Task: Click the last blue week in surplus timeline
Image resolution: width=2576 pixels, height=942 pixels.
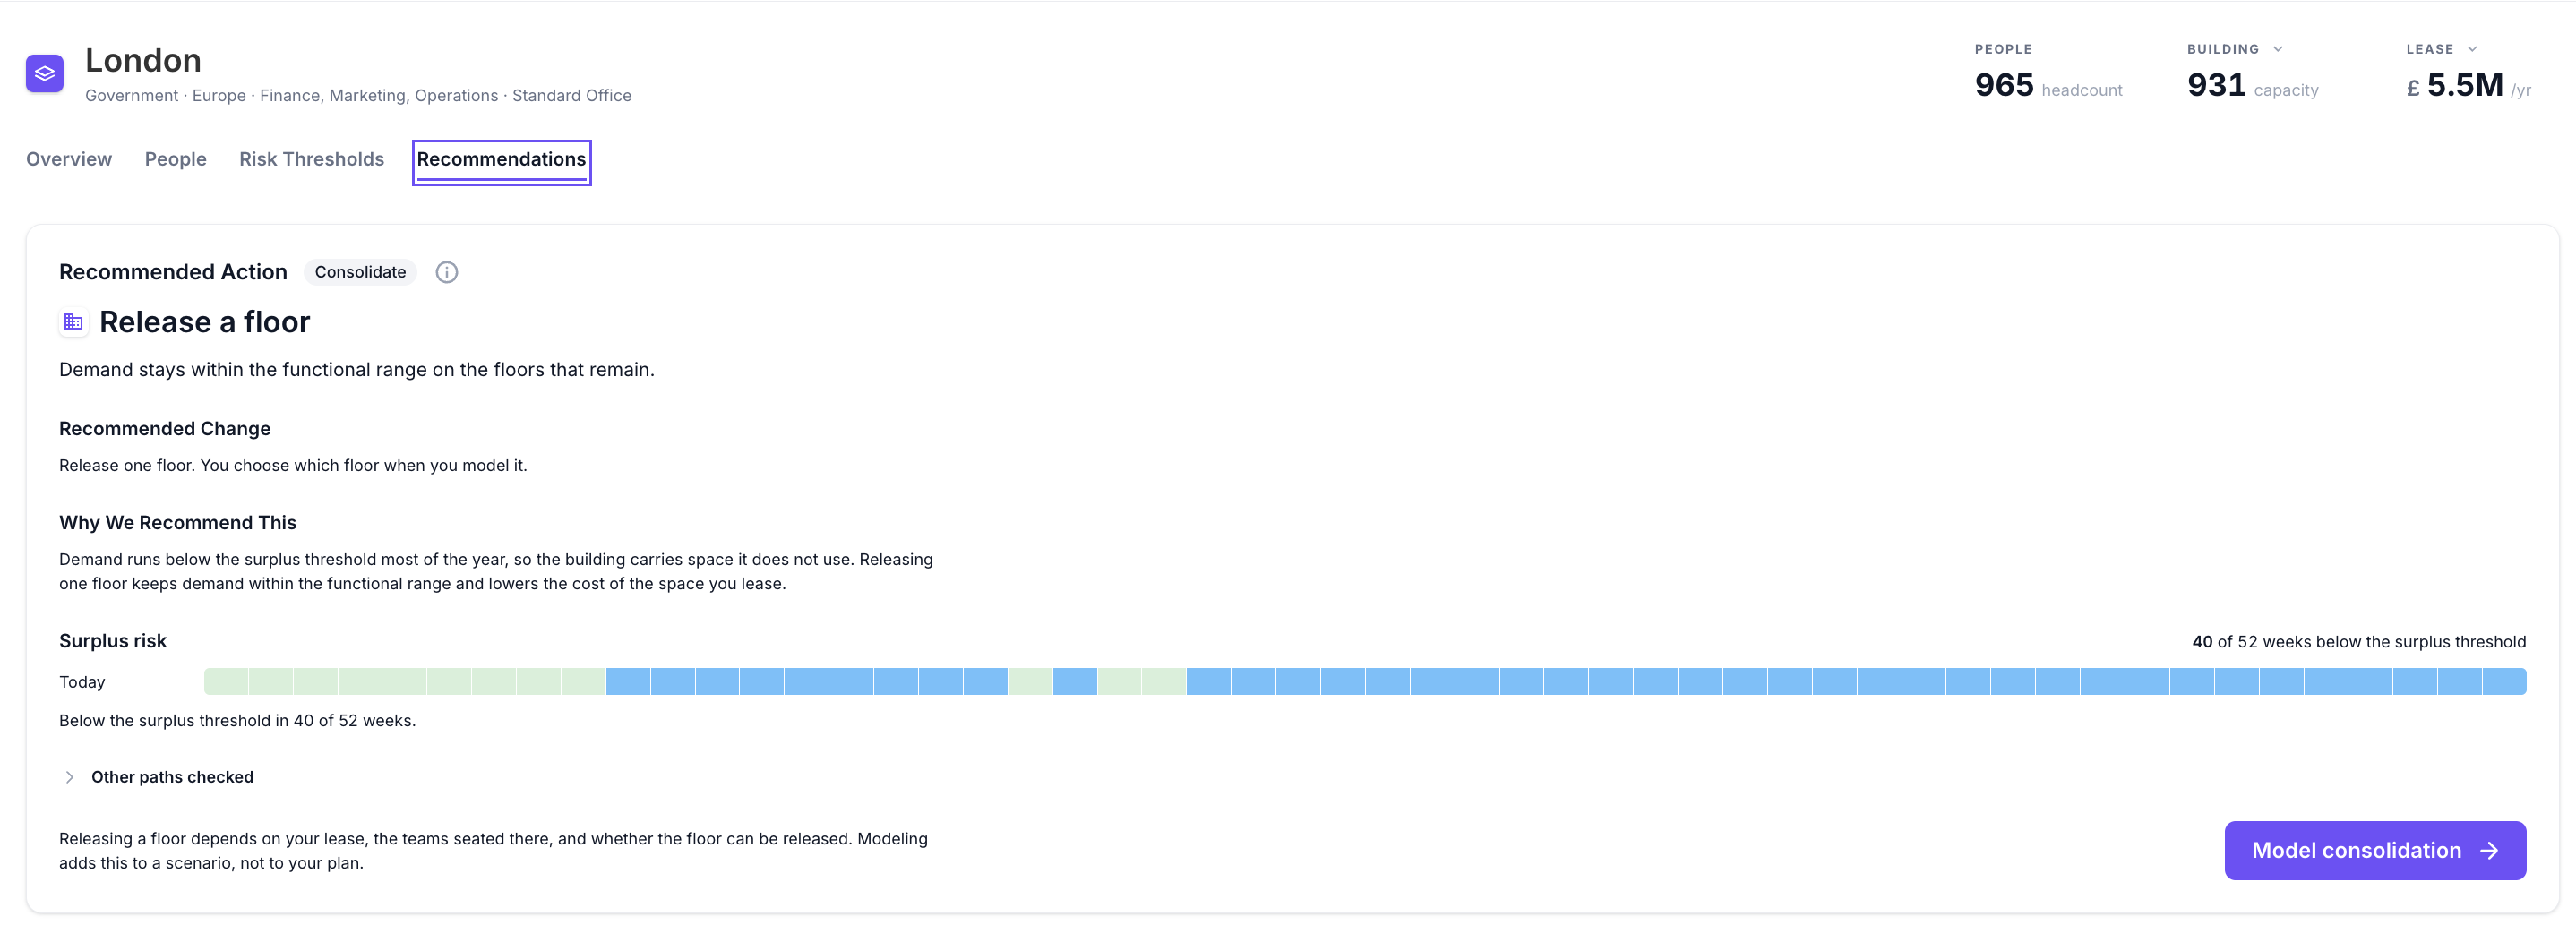Action: [2505, 681]
